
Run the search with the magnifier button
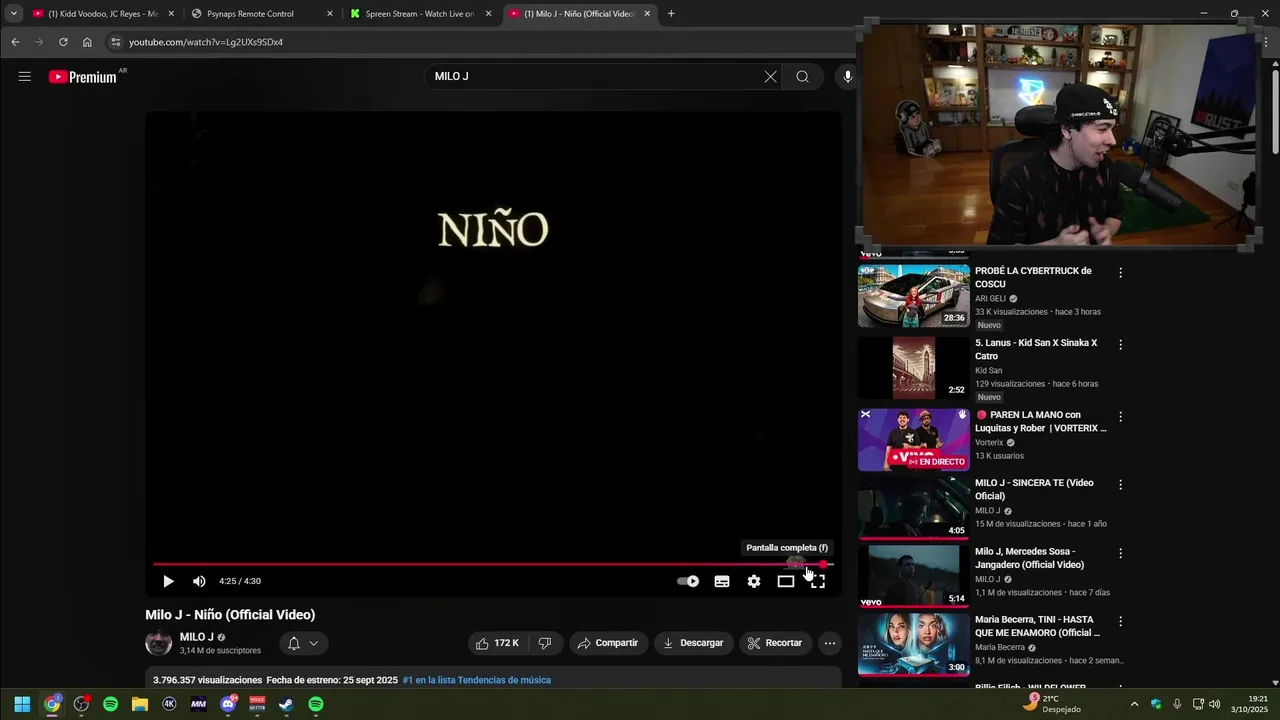click(x=802, y=76)
